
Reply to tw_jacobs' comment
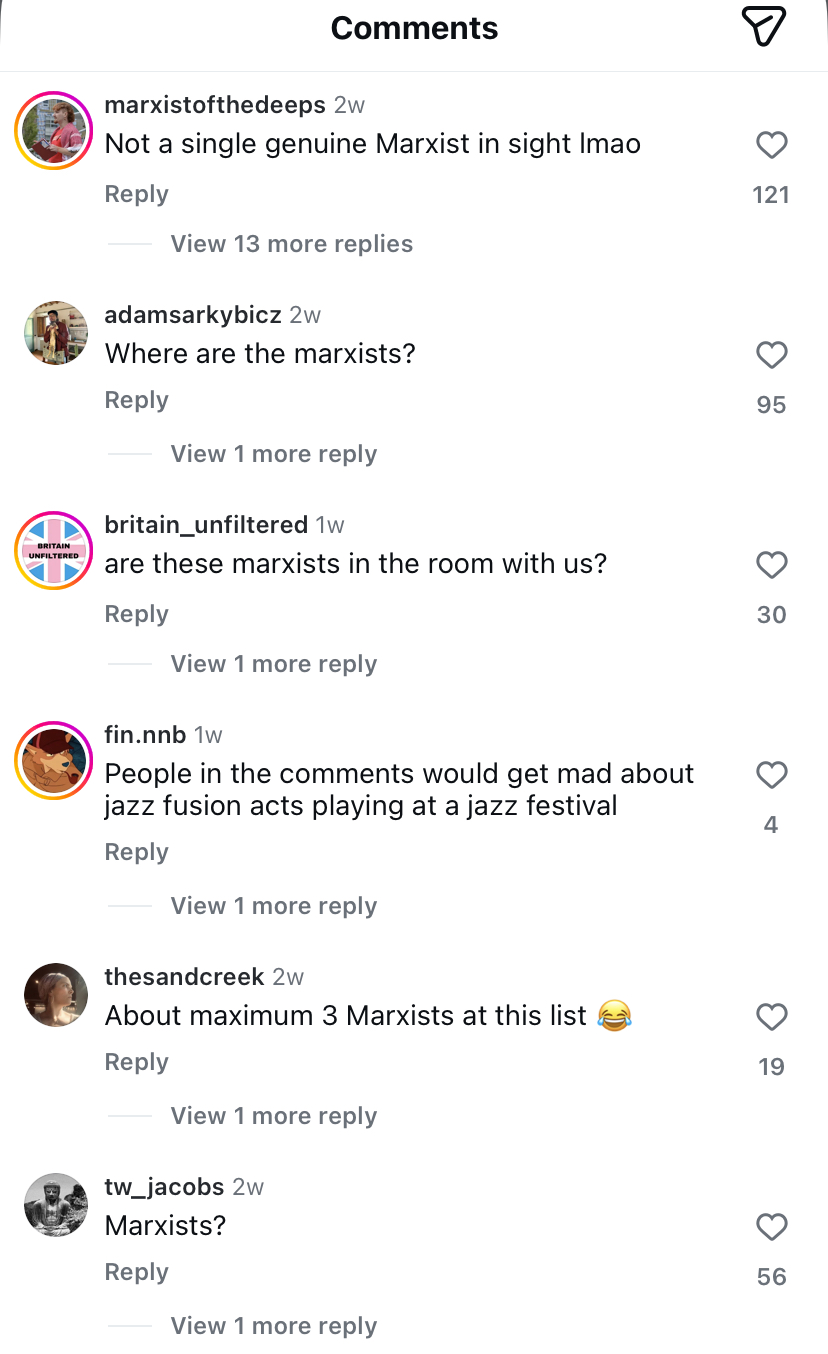136,1272
